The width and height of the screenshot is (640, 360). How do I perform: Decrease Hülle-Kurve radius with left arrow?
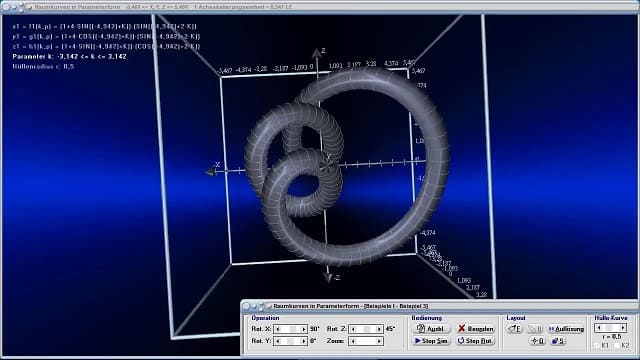pos(599,328)
